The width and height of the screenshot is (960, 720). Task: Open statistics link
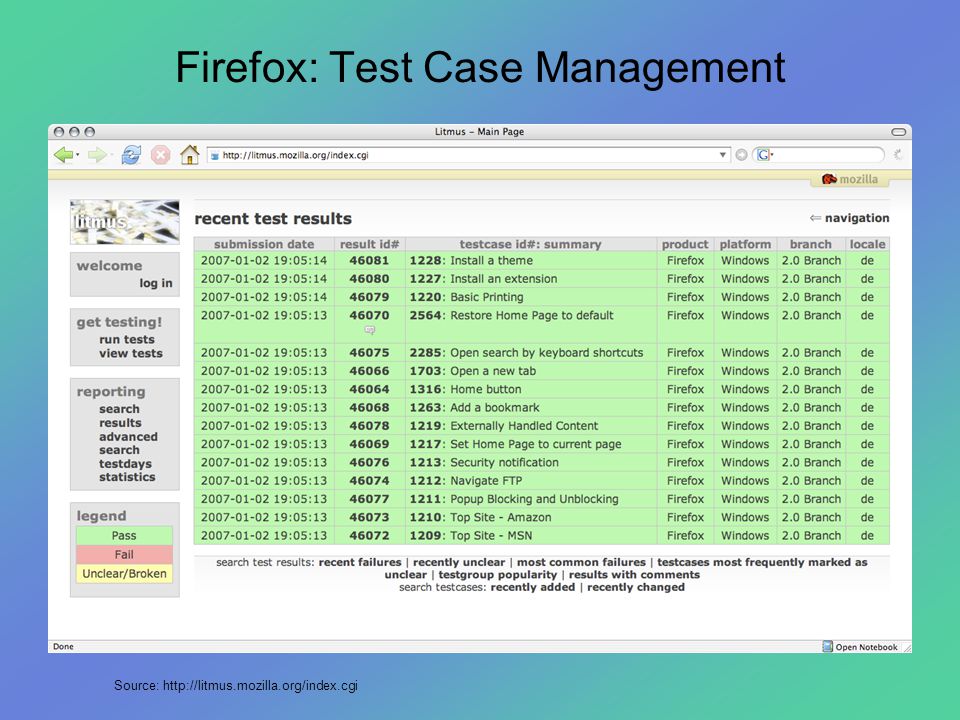pos(127,477)
